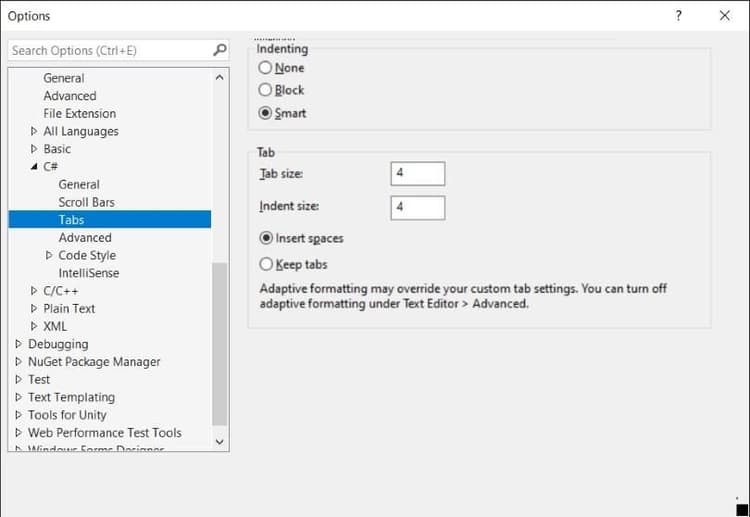Select Plain Text in the tree
This screenshot has height=517, width=750.
[69, 308]
